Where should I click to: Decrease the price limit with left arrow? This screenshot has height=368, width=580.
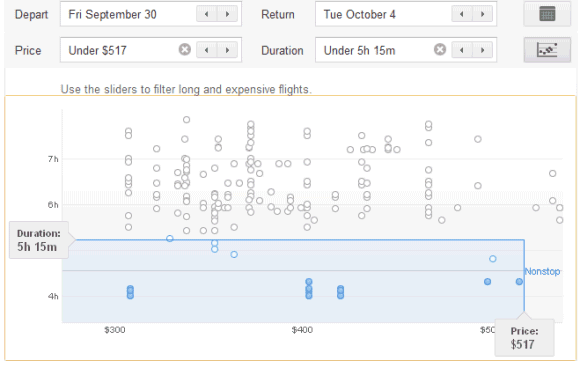pos(206,50)
